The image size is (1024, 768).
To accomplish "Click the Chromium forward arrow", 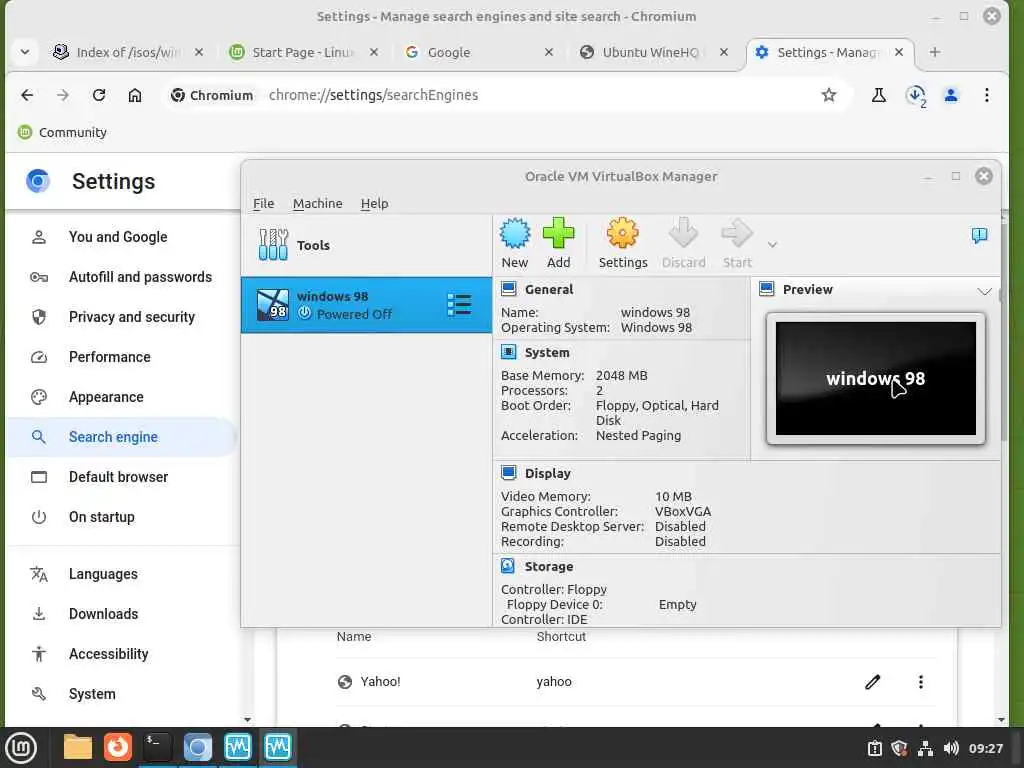I will click(x=63, y=95).
